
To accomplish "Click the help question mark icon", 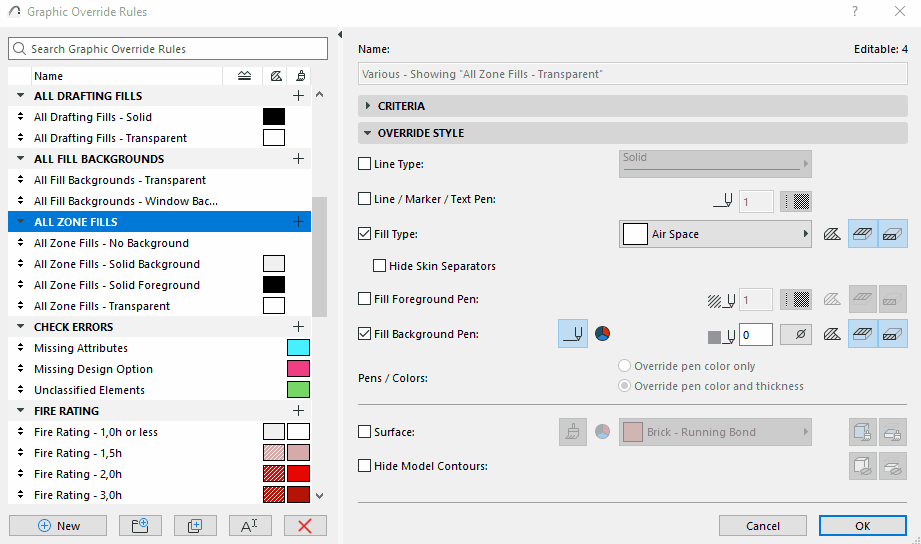I will pyautogui.click(x=855, y=11).
